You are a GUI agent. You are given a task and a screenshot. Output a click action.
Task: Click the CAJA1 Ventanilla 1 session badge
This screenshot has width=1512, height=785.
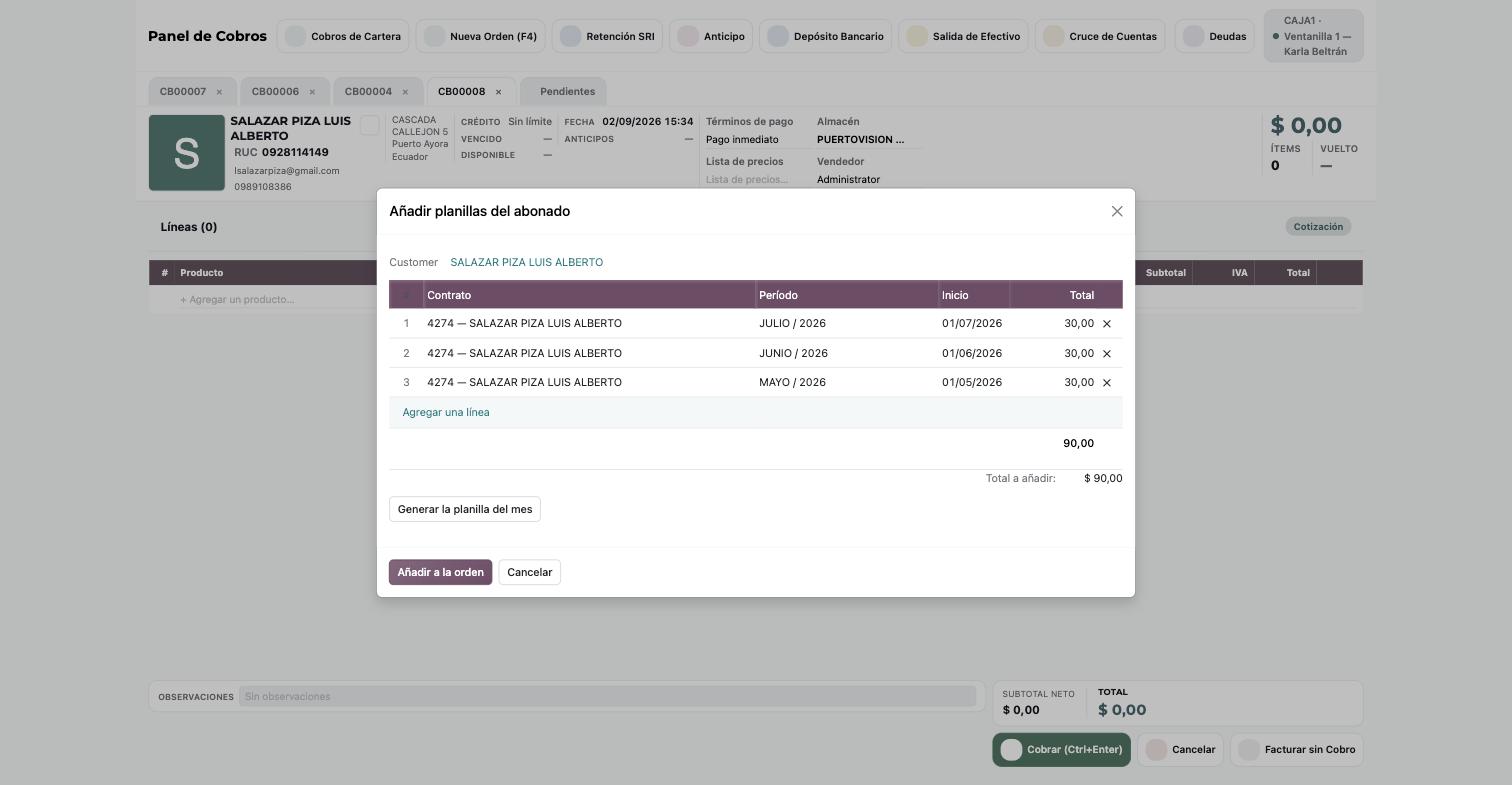click(x=1313, y=36)
